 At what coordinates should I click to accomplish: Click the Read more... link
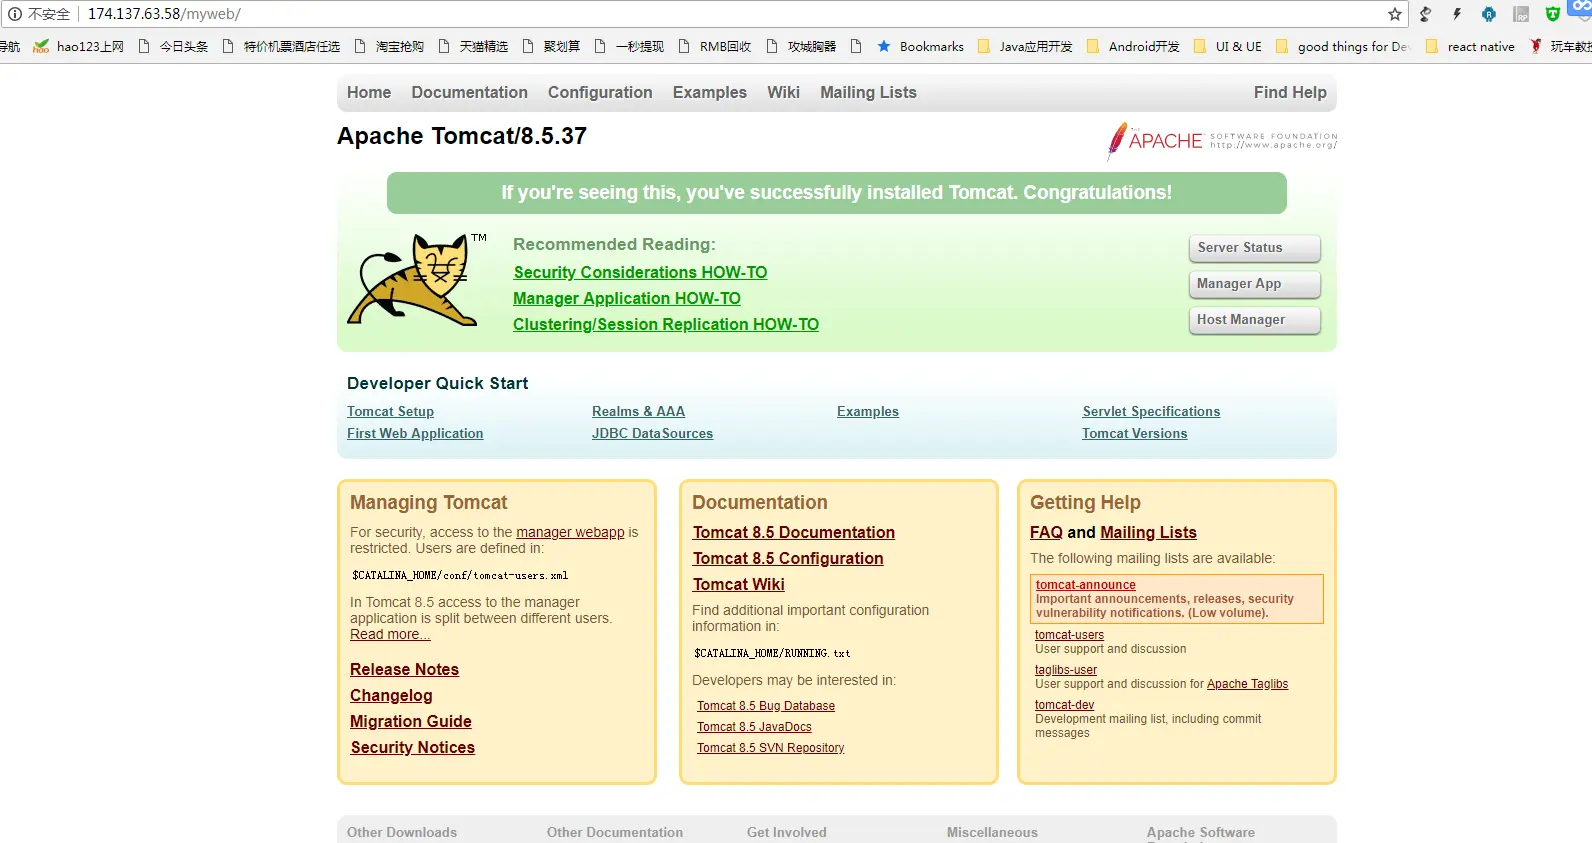click(x=390, y=634)
